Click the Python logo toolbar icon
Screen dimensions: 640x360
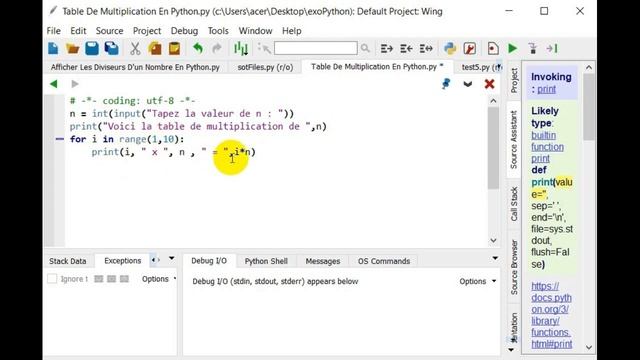(x=450, y=49)
